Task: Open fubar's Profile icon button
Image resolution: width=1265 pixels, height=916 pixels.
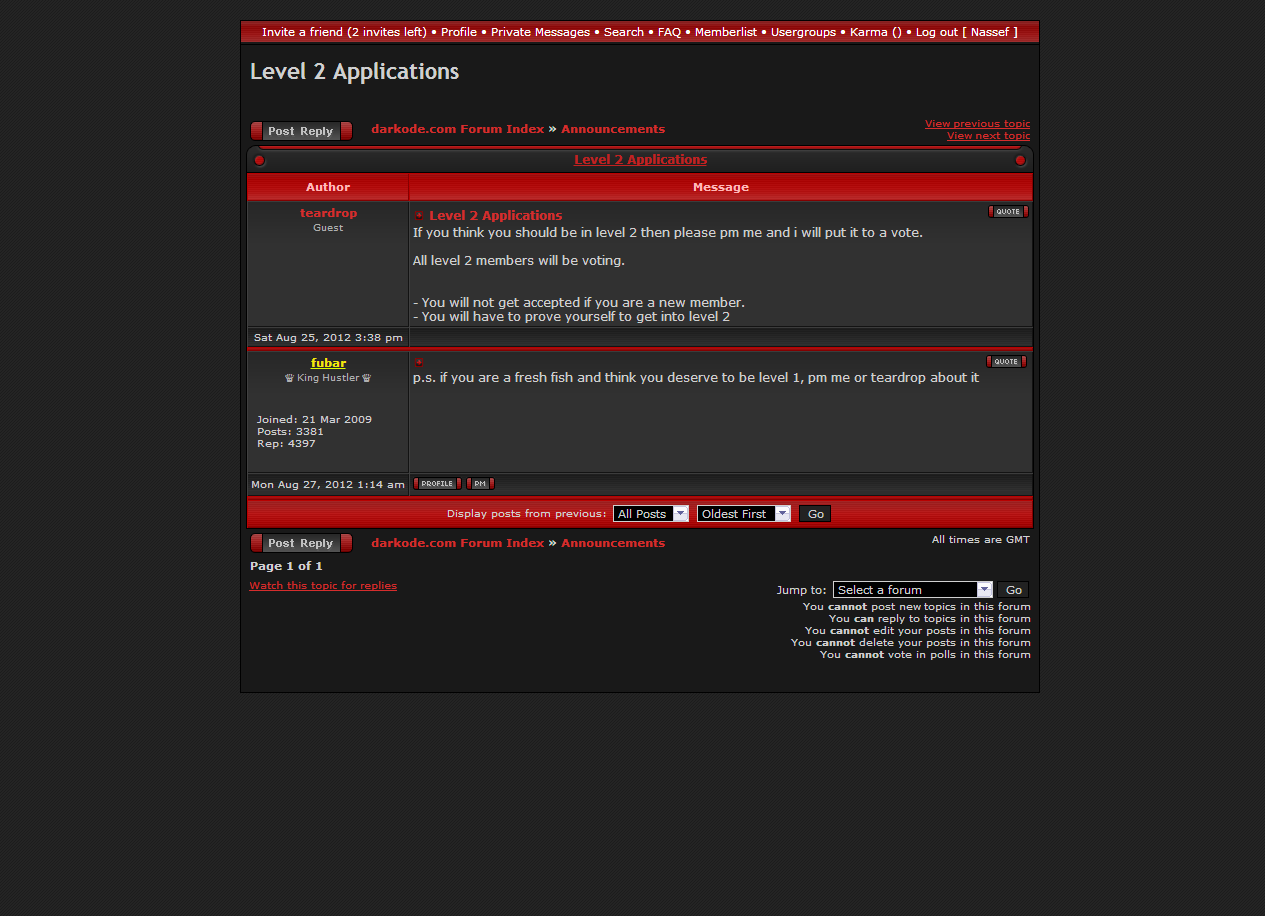Action: (x=436, y=484)
